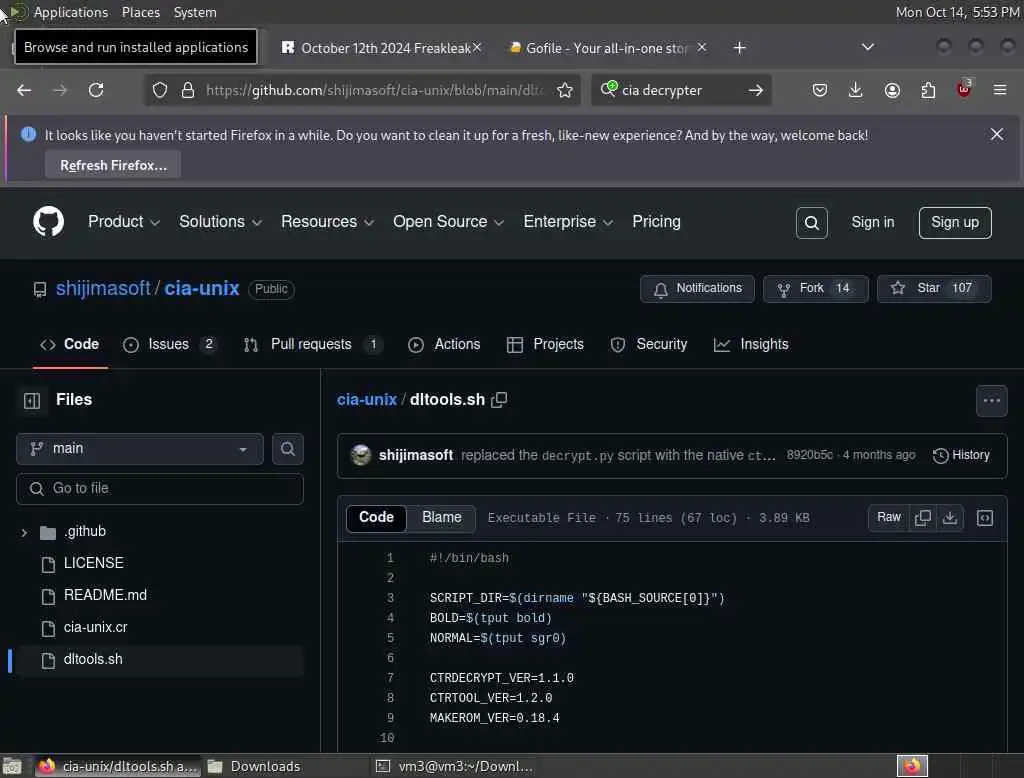The image size is (1024, 778).
Task: View the file History
Action: click(961, 455)
